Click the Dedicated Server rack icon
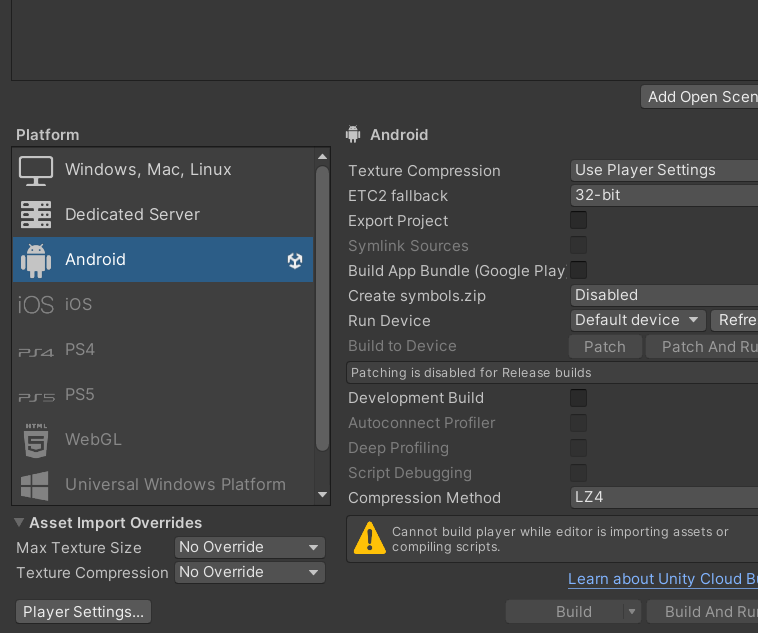The image size is (758, 633). pyautogui.click(x=36, y=215)
